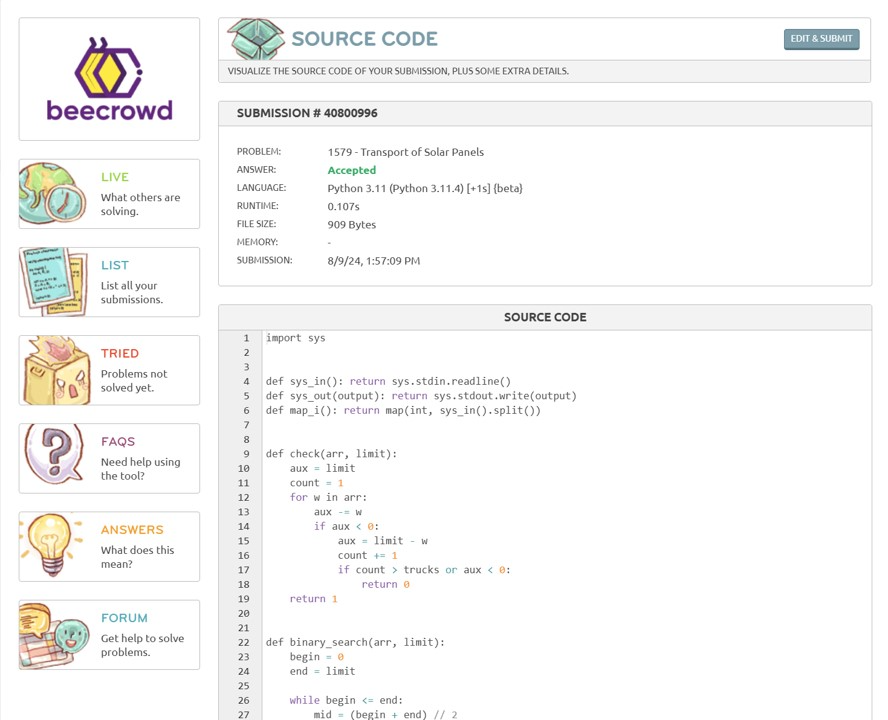Click the green Accepted answer status
The image size is (888, 720).
tap(351, 170)
